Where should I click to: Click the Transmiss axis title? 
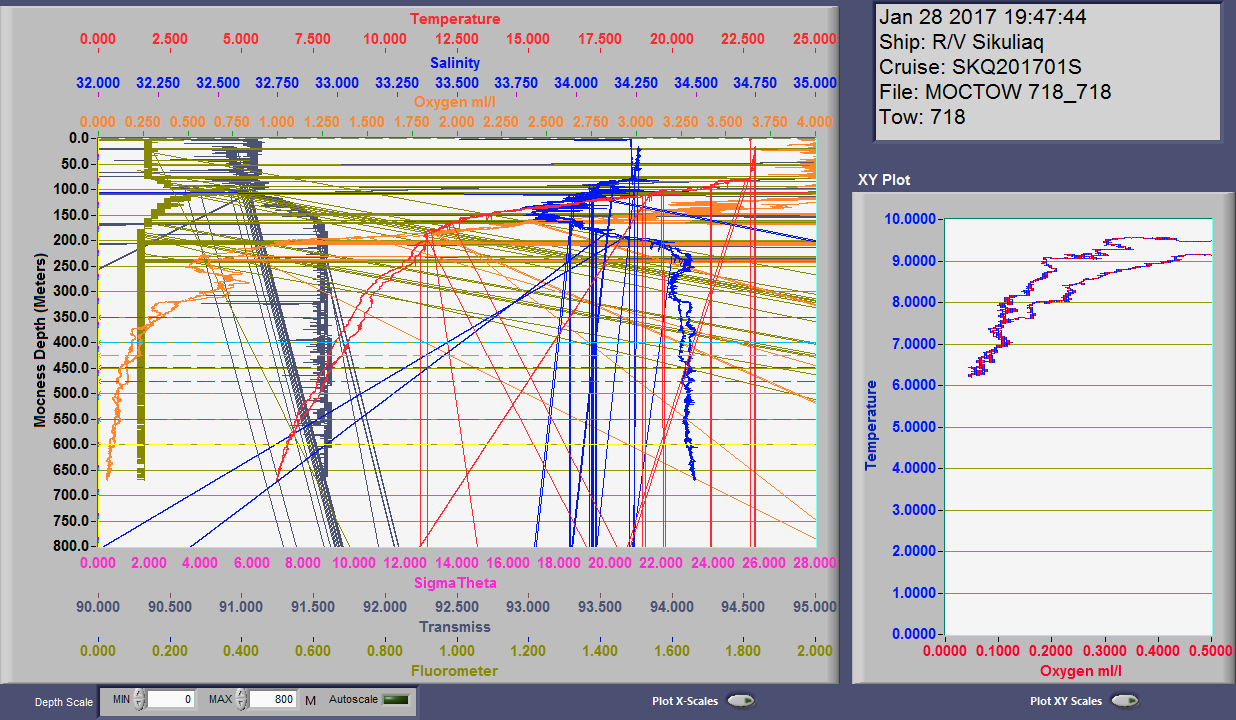click(455, 627)
